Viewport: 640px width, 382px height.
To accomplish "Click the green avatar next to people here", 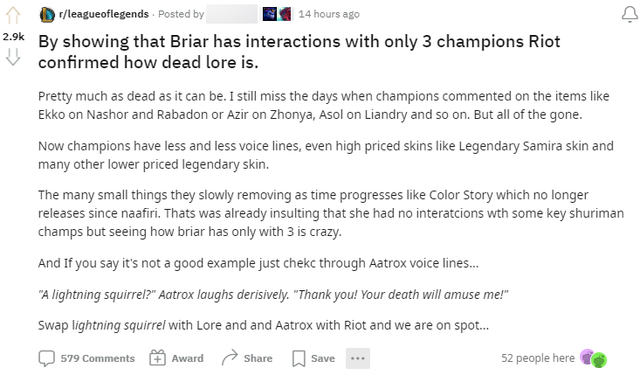I will (599, 360).
